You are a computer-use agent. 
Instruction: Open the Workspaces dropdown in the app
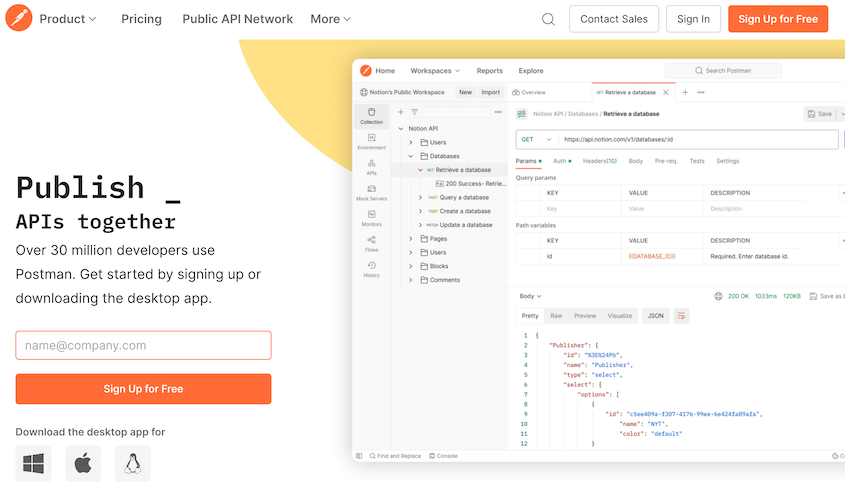click(x=435, y=71)
